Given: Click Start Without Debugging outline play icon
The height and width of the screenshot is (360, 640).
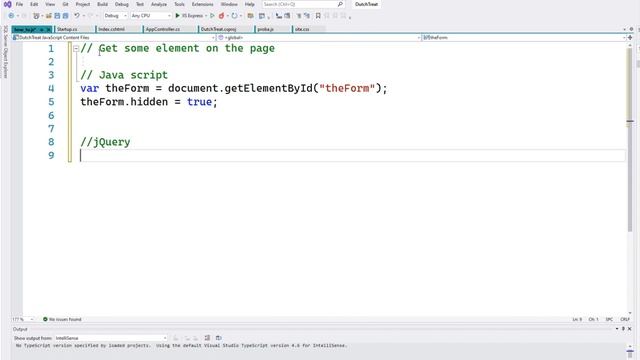Looking at the screenshot, I should point(212,16).
